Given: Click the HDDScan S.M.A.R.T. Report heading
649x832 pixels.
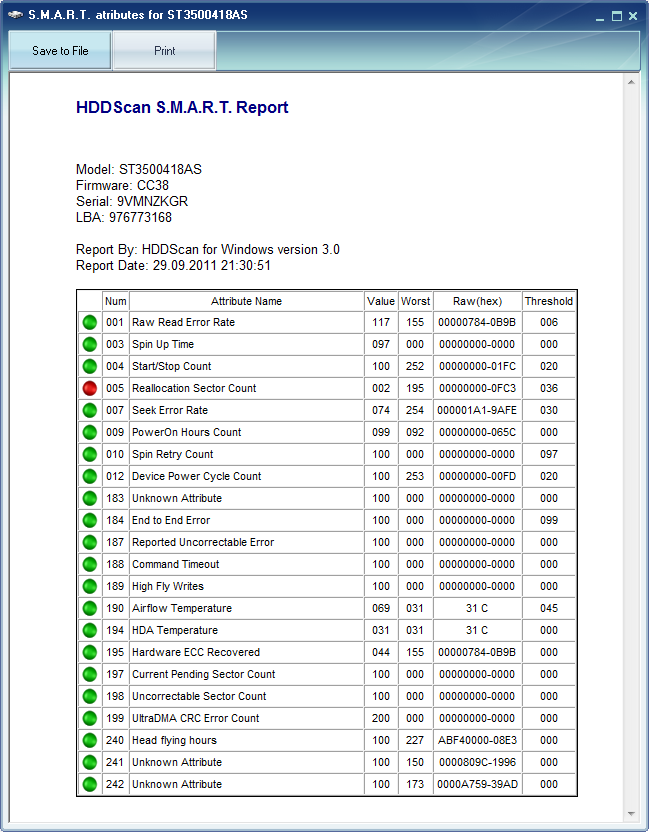Looking at the screenshot, I should click(182, 107).
